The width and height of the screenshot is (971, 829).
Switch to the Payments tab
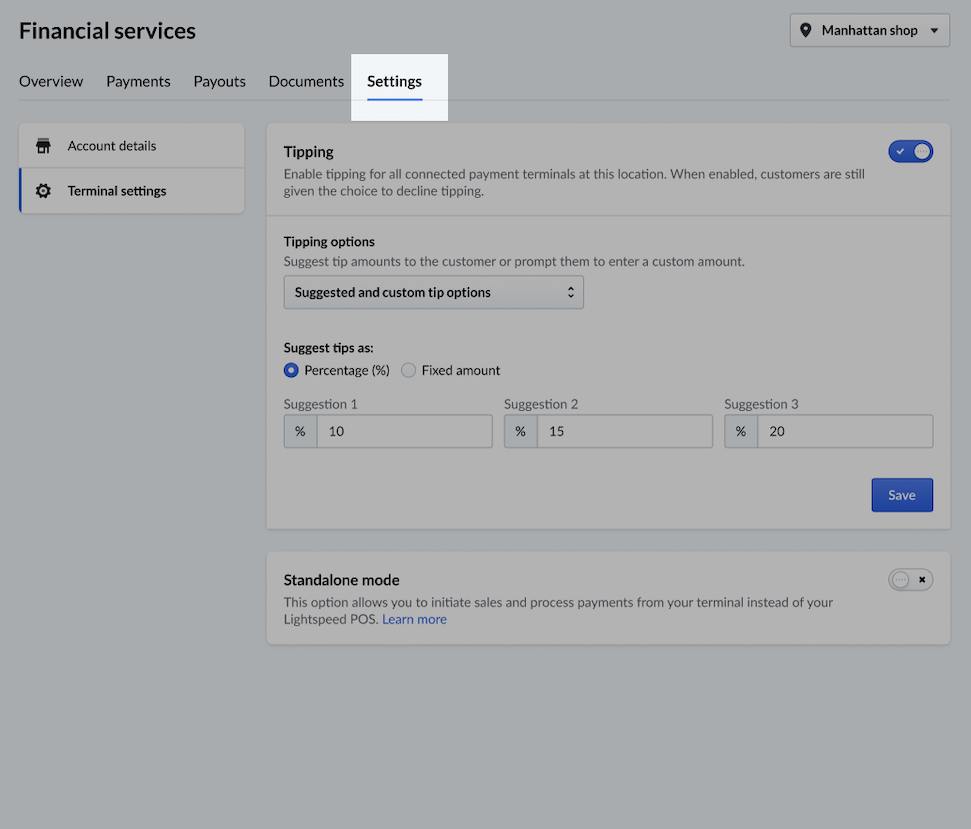coord(138,82)
